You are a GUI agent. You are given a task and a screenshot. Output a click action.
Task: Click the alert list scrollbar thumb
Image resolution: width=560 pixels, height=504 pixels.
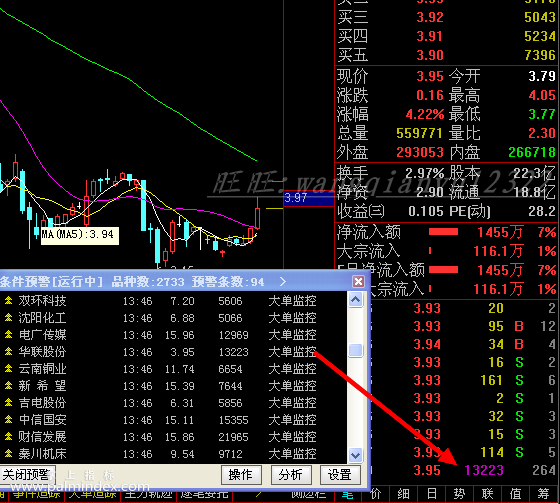click(355, 350)
